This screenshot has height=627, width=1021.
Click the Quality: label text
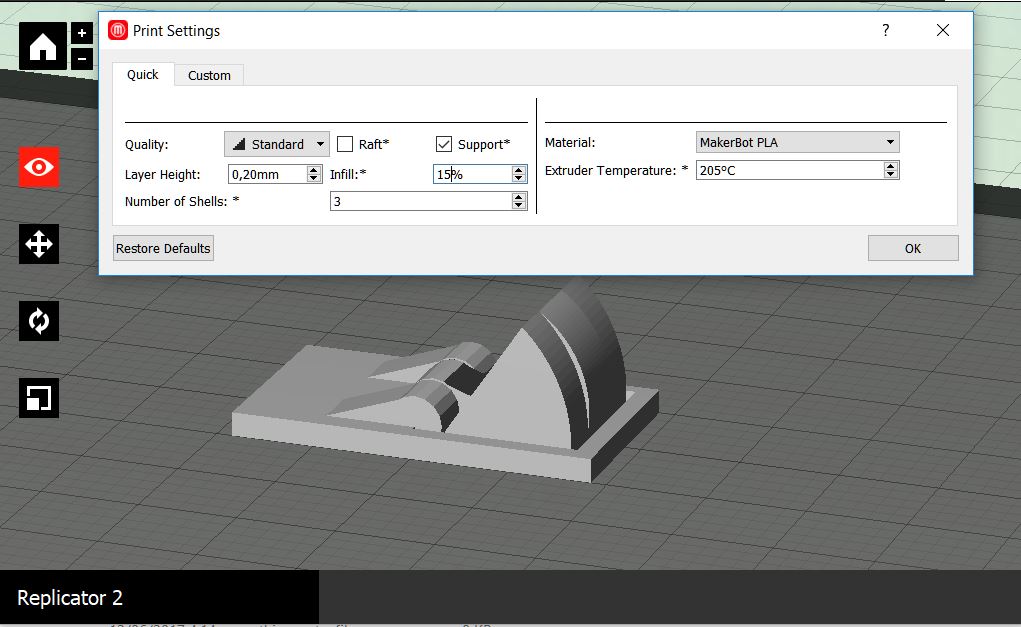click(x=147, y=145)
